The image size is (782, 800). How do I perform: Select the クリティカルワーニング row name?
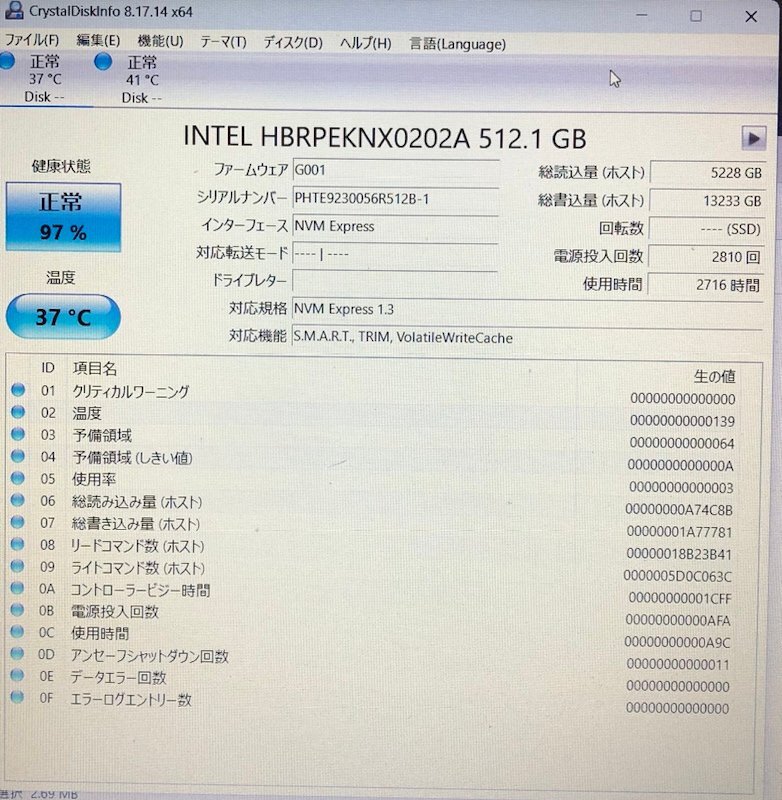pos(131,391)
